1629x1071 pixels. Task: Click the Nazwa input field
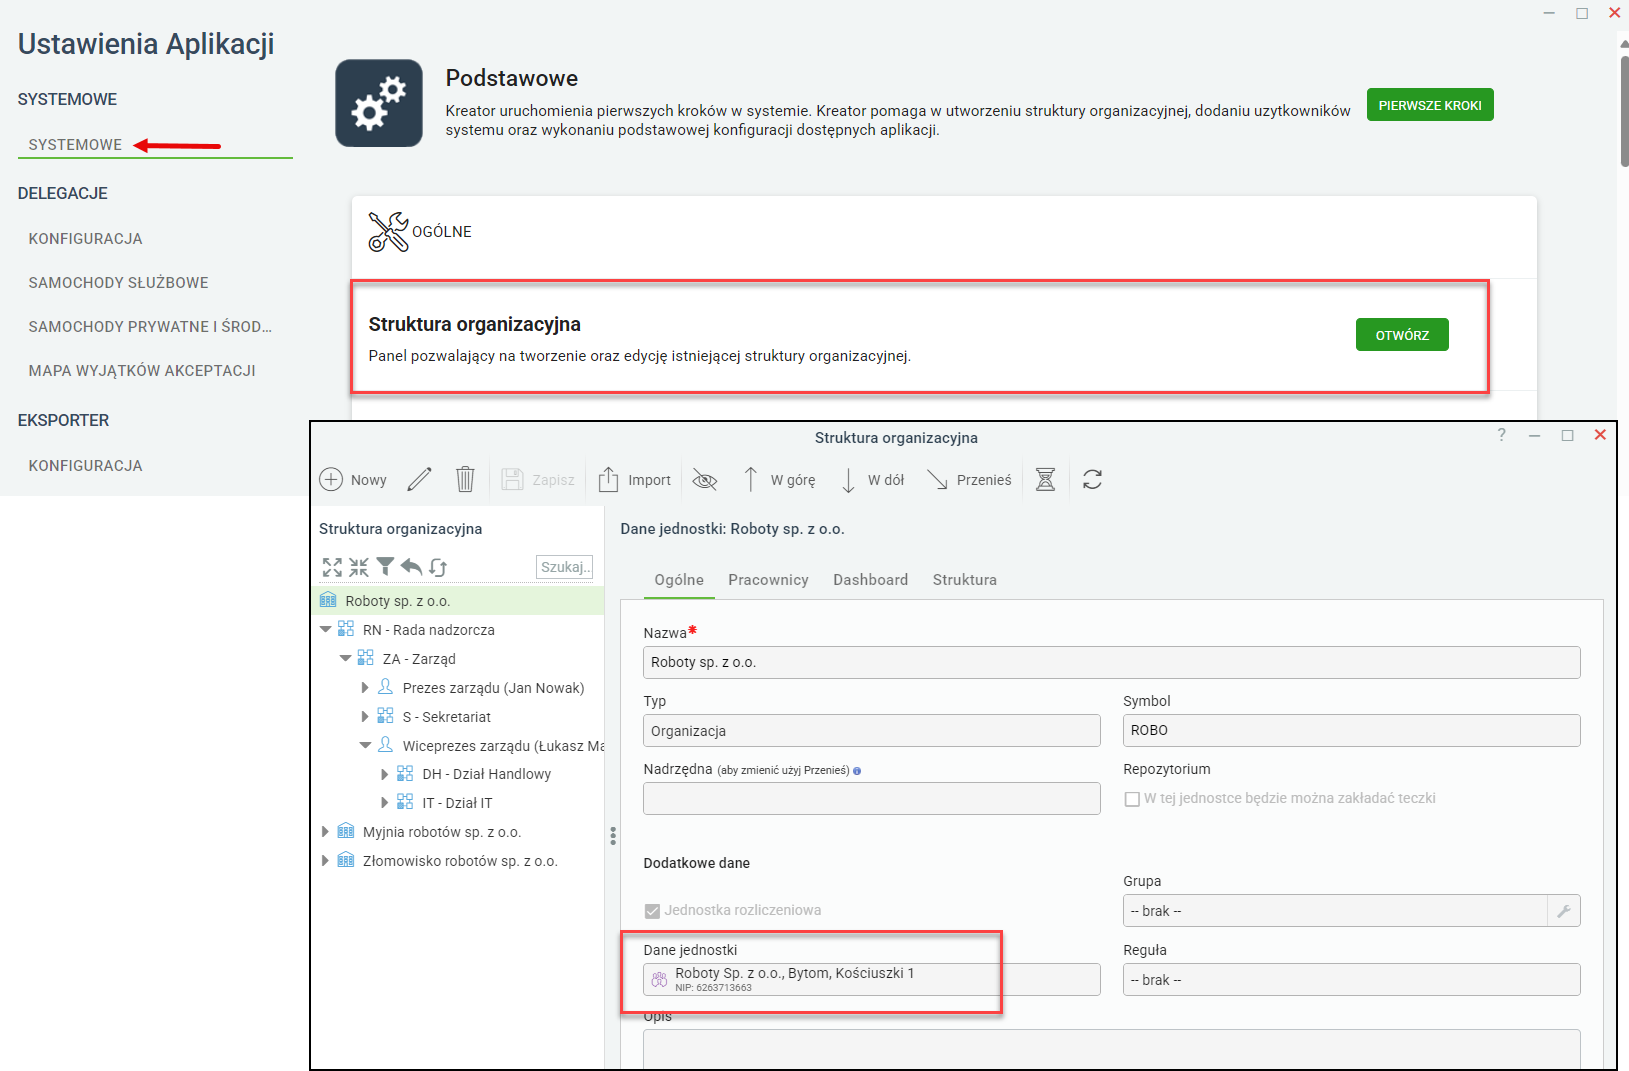[1111, 662]
